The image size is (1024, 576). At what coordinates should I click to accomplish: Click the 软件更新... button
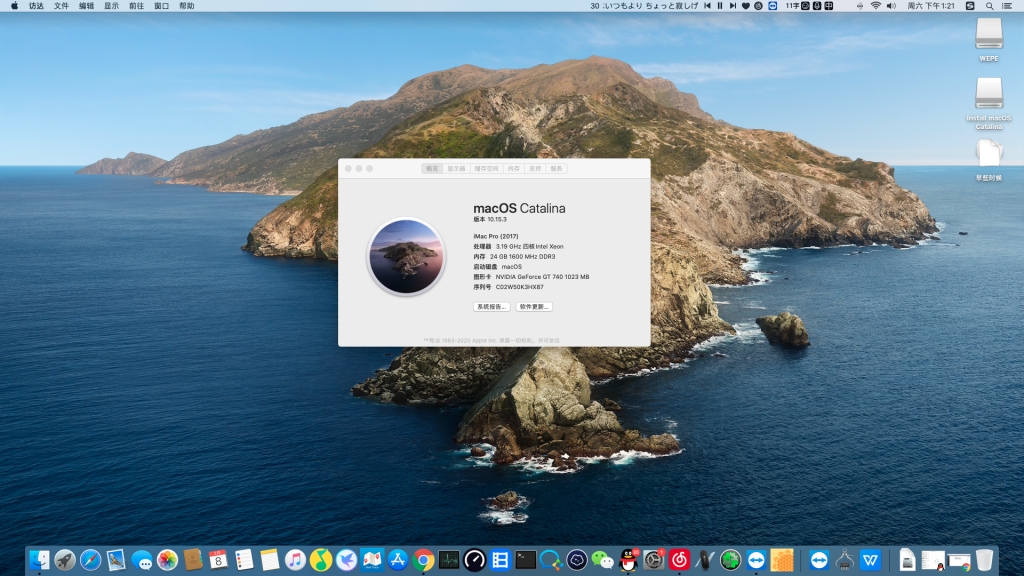pos(534,306)
